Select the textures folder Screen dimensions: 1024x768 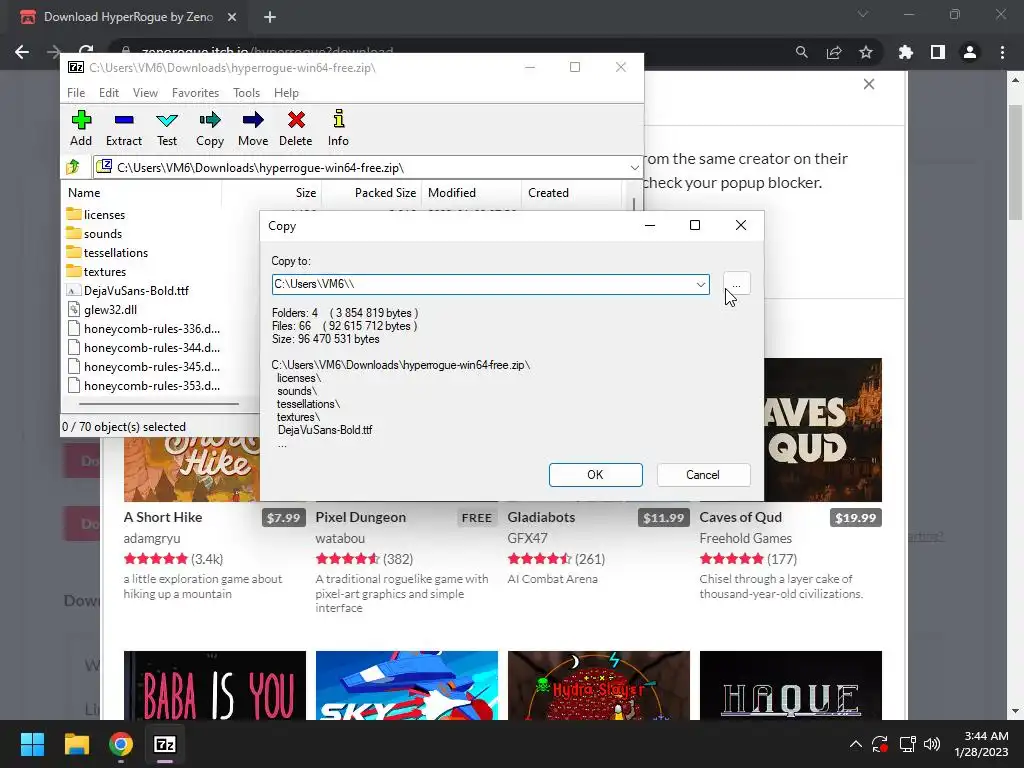click(x=96, y=272)
